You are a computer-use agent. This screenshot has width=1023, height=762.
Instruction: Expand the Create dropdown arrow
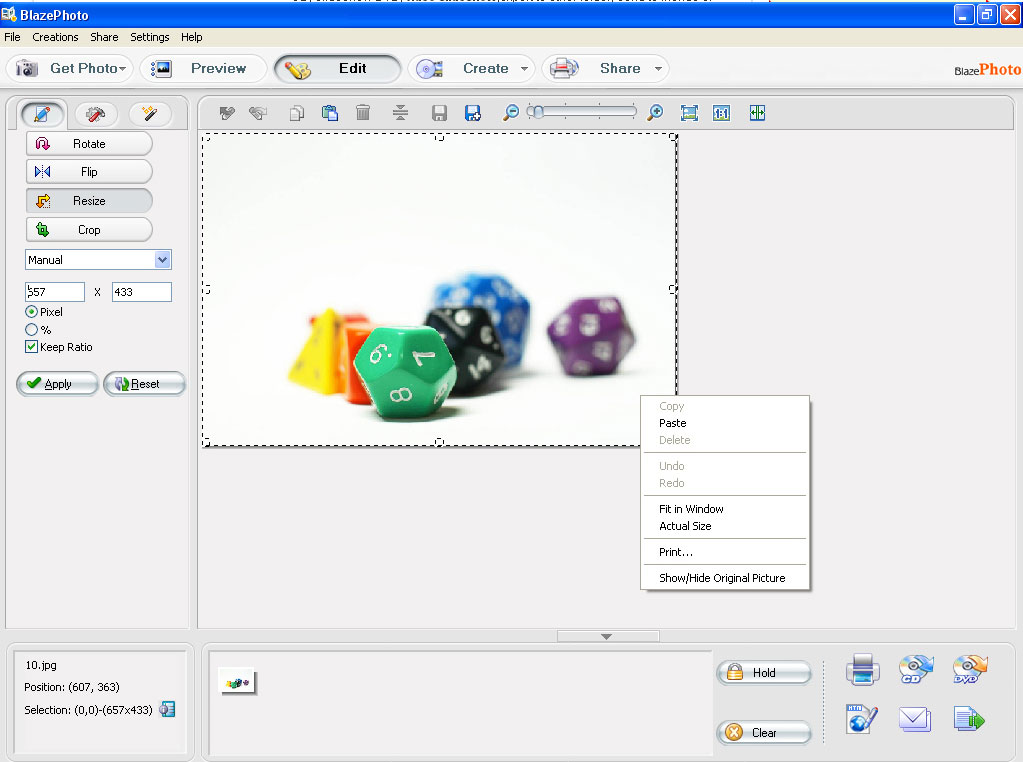coord(524,69)
